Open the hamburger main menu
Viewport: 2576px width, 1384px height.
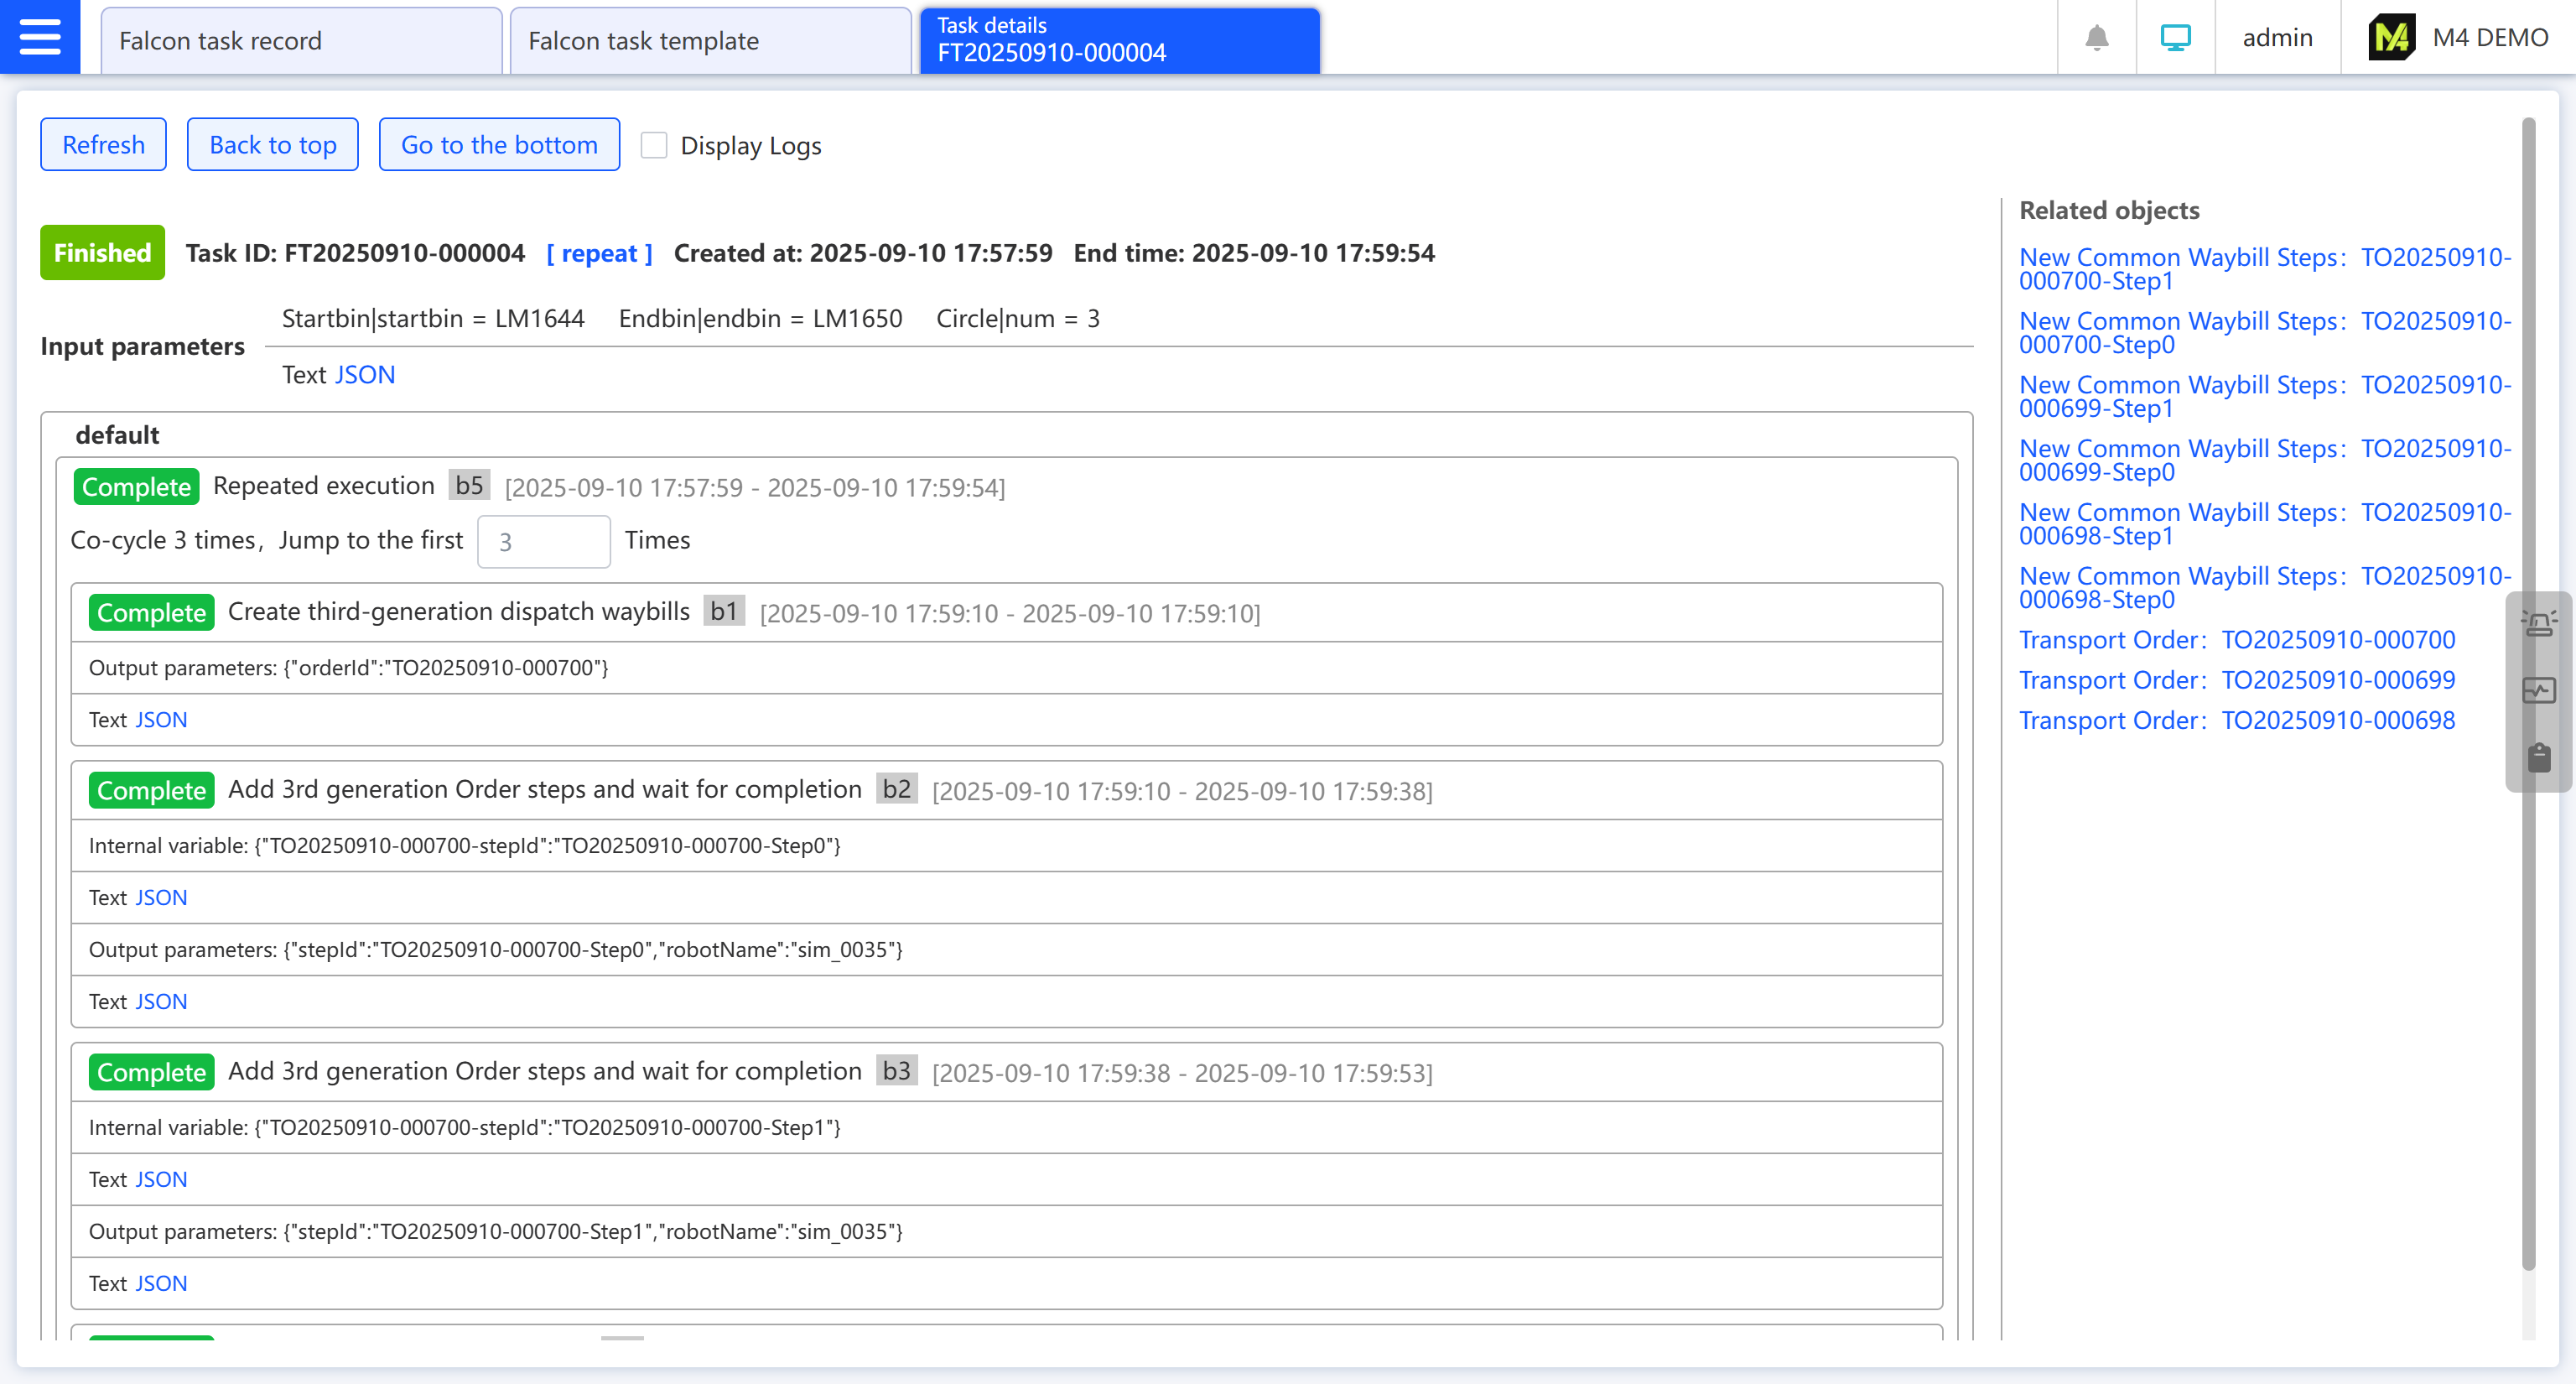point(40,37)
